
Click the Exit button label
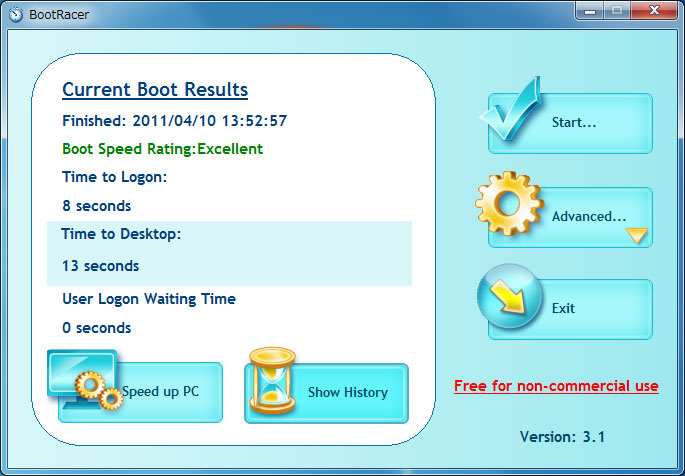tap(563, 308)
